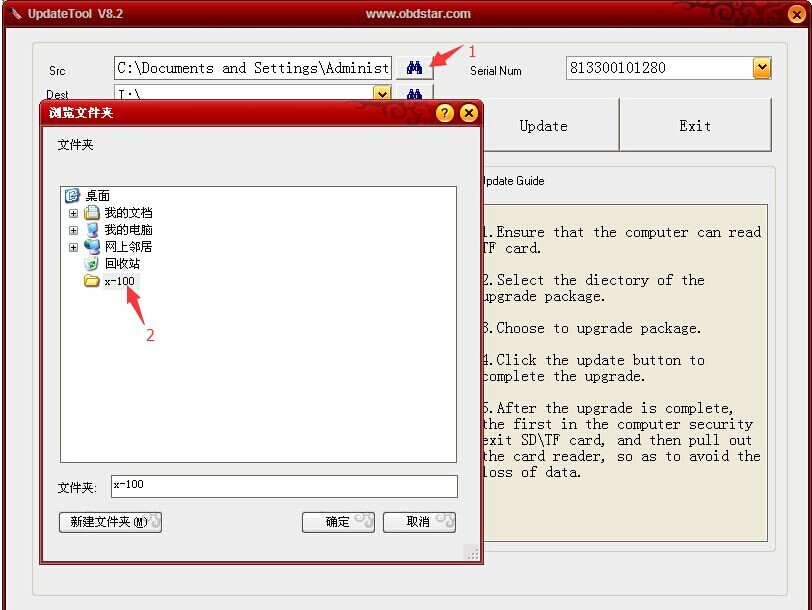
Task: Click the Exit button
Action: click(695, 126)
